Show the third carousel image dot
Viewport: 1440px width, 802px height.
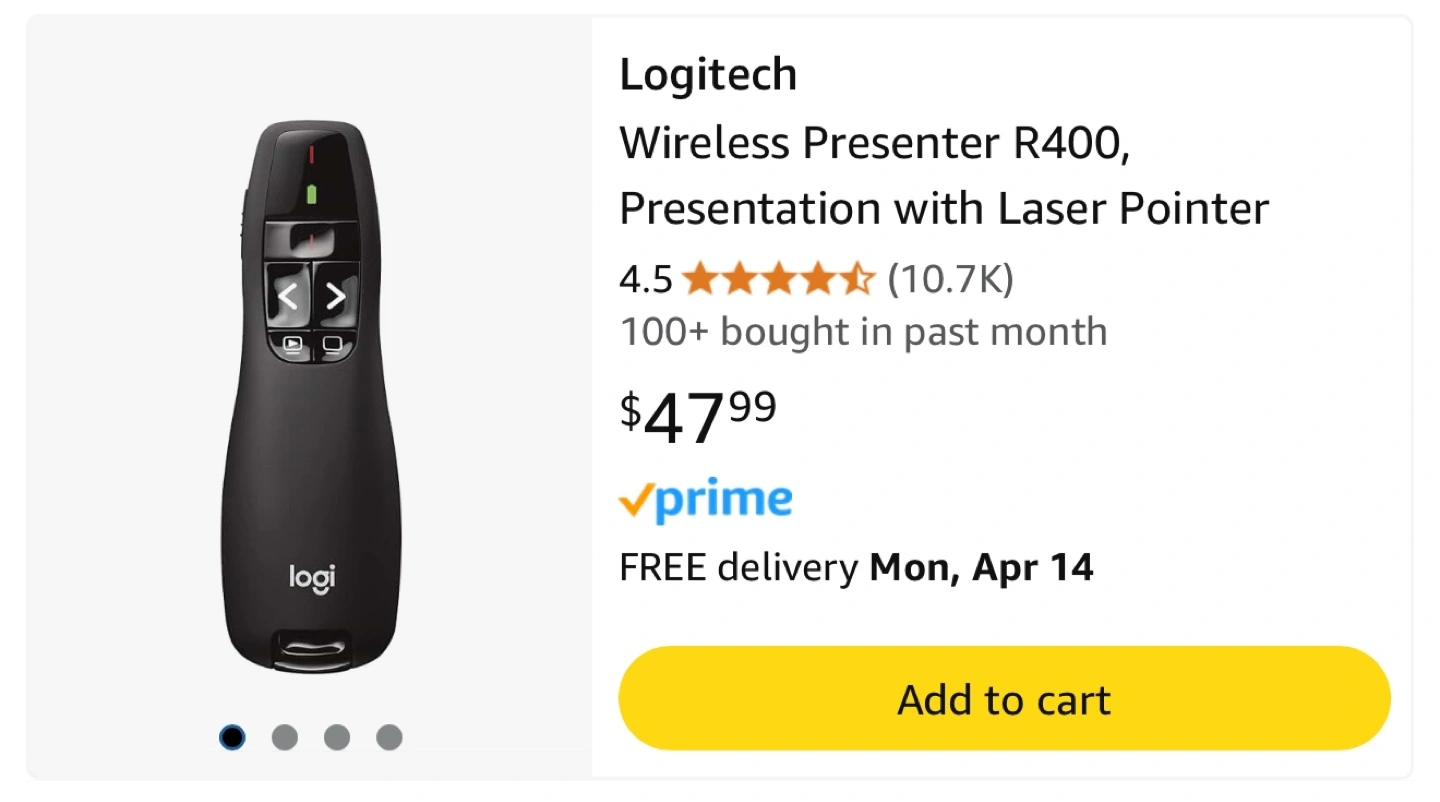click(x=337, y=738)
